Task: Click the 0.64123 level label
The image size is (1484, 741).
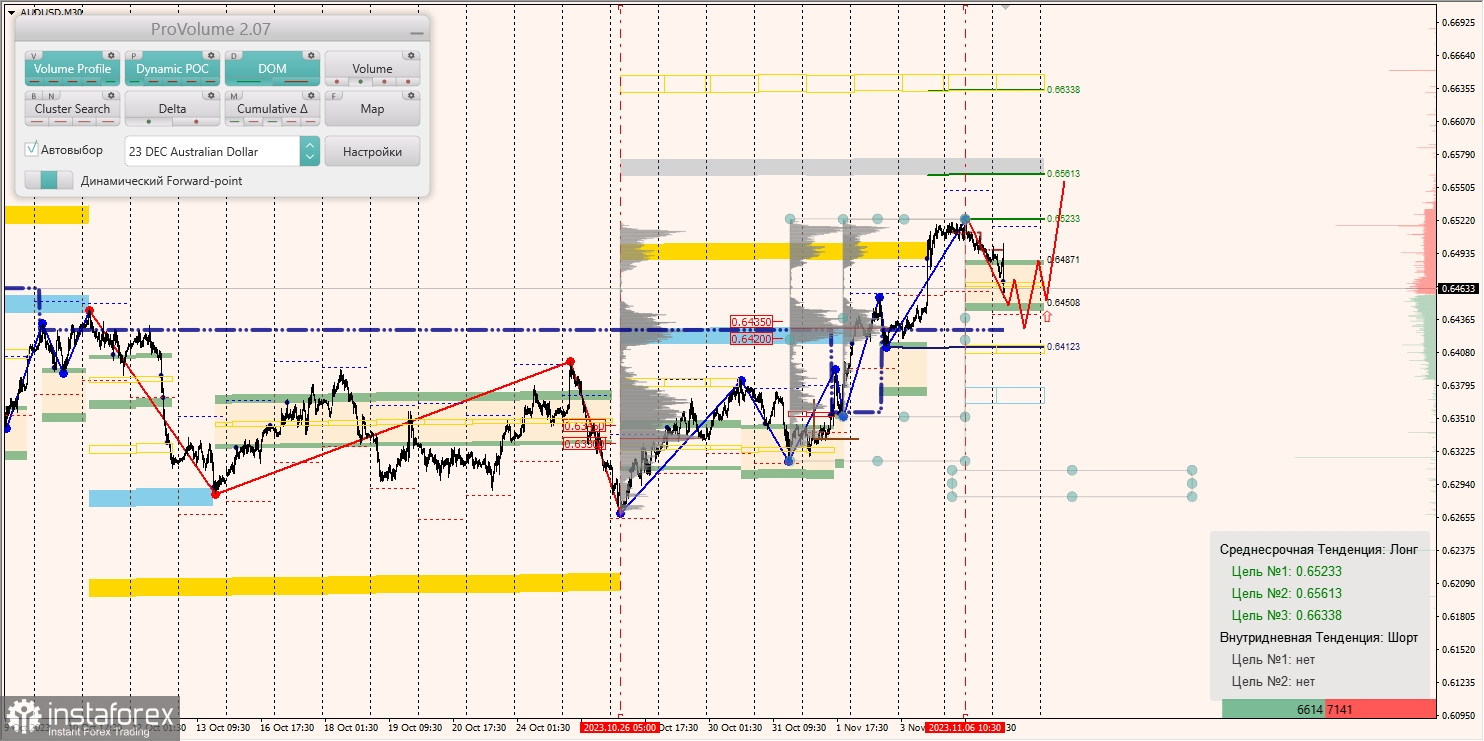Action: click(1063, 346)
